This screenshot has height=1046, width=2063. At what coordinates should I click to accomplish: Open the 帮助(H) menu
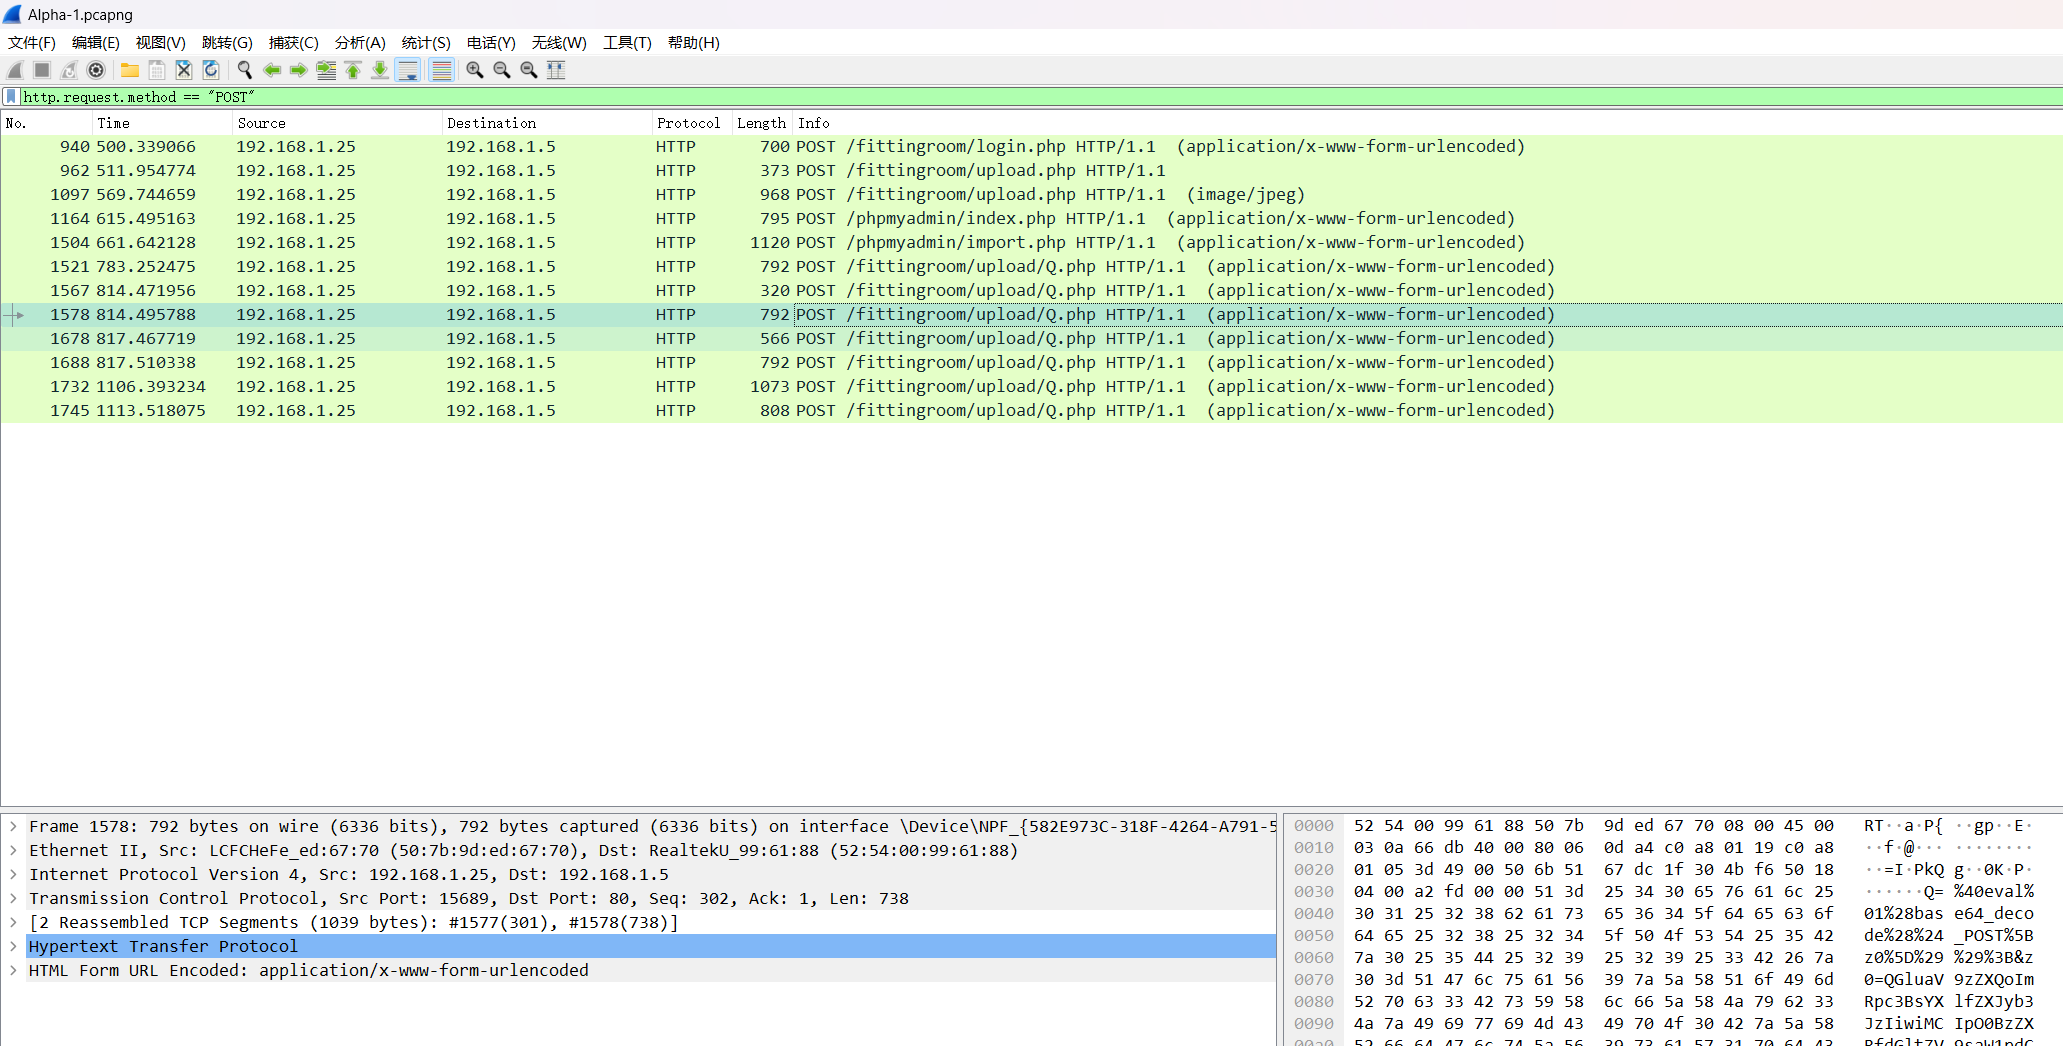[694, 43]
